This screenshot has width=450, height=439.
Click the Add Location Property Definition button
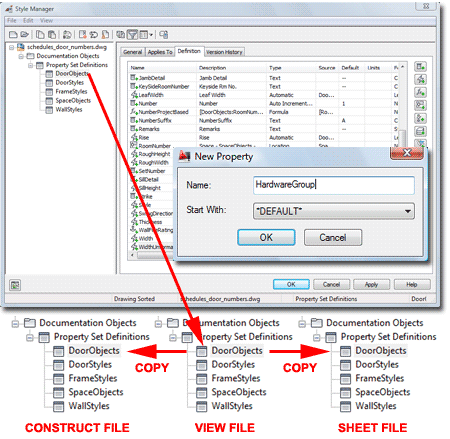point(420,105)
